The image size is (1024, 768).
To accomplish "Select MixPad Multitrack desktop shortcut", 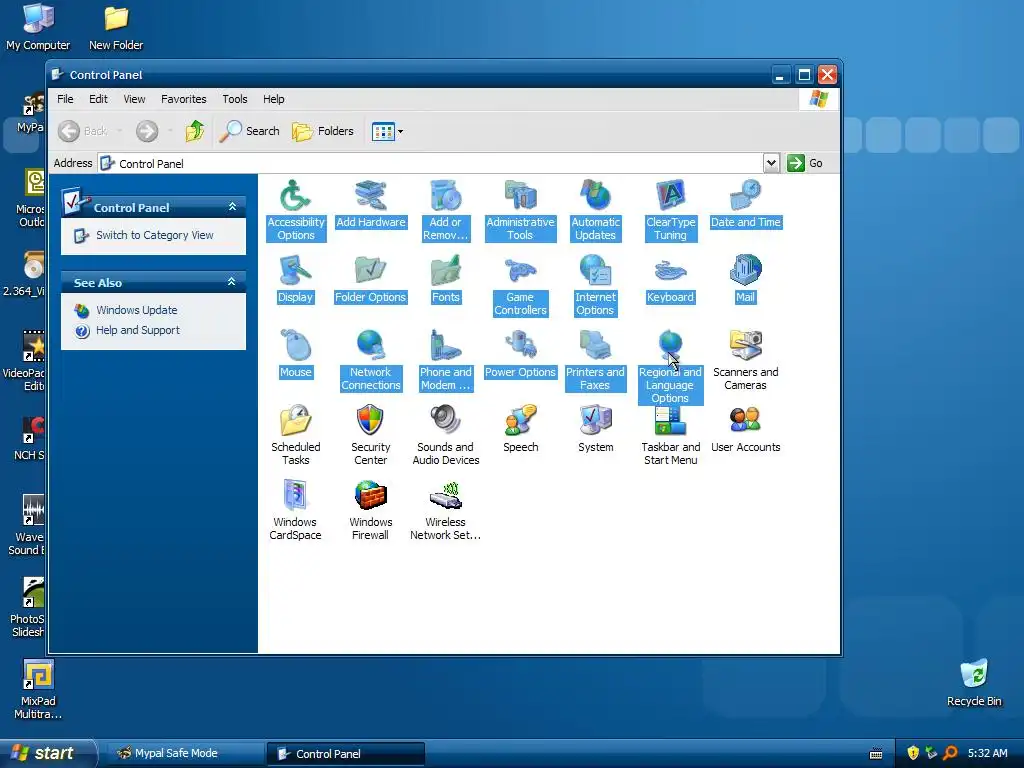I will (x=38, y=690).
